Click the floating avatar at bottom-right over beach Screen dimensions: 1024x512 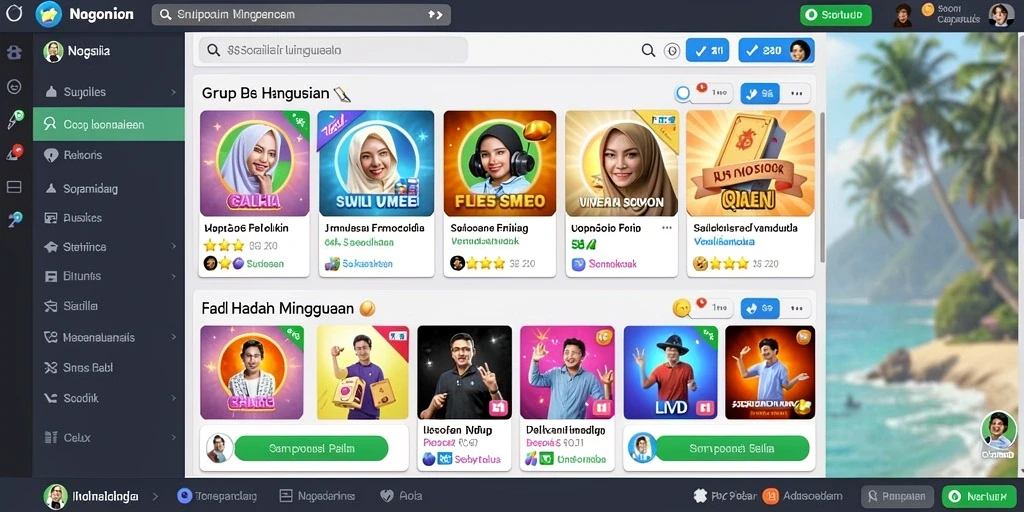pyautogui.click(x=999, y=430)
